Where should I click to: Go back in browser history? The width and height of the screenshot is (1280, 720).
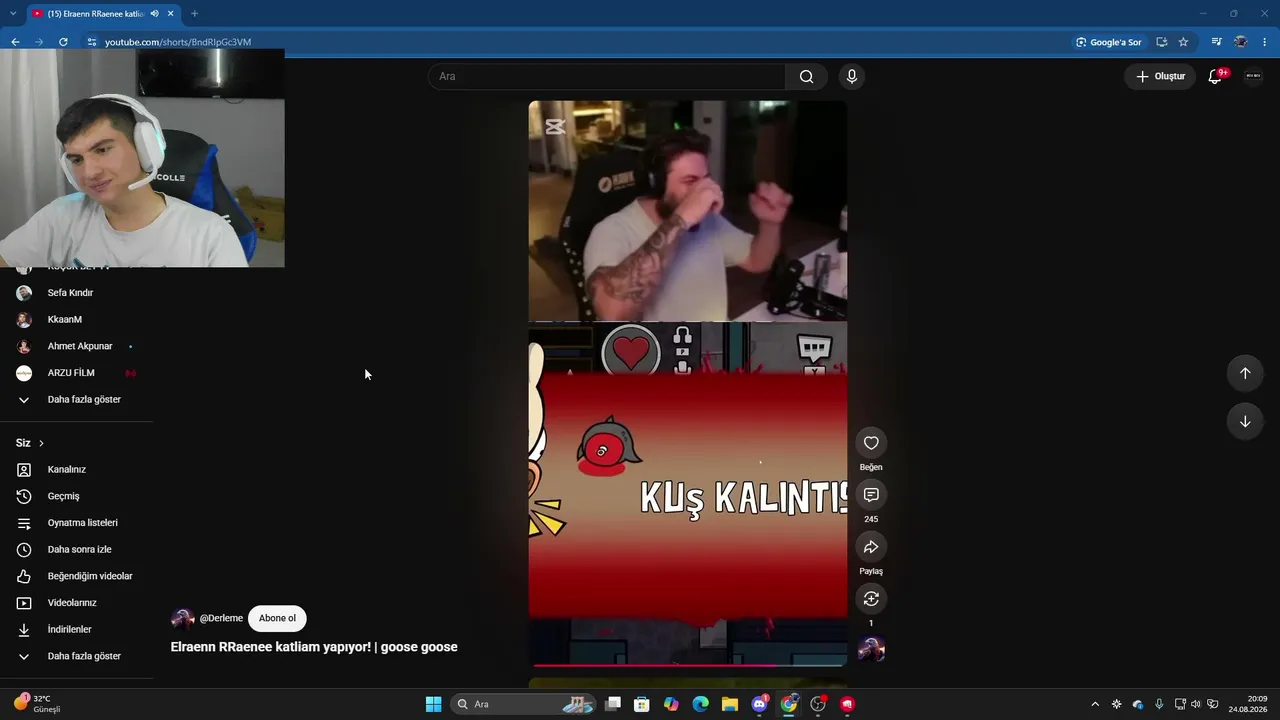click(15, 42)
